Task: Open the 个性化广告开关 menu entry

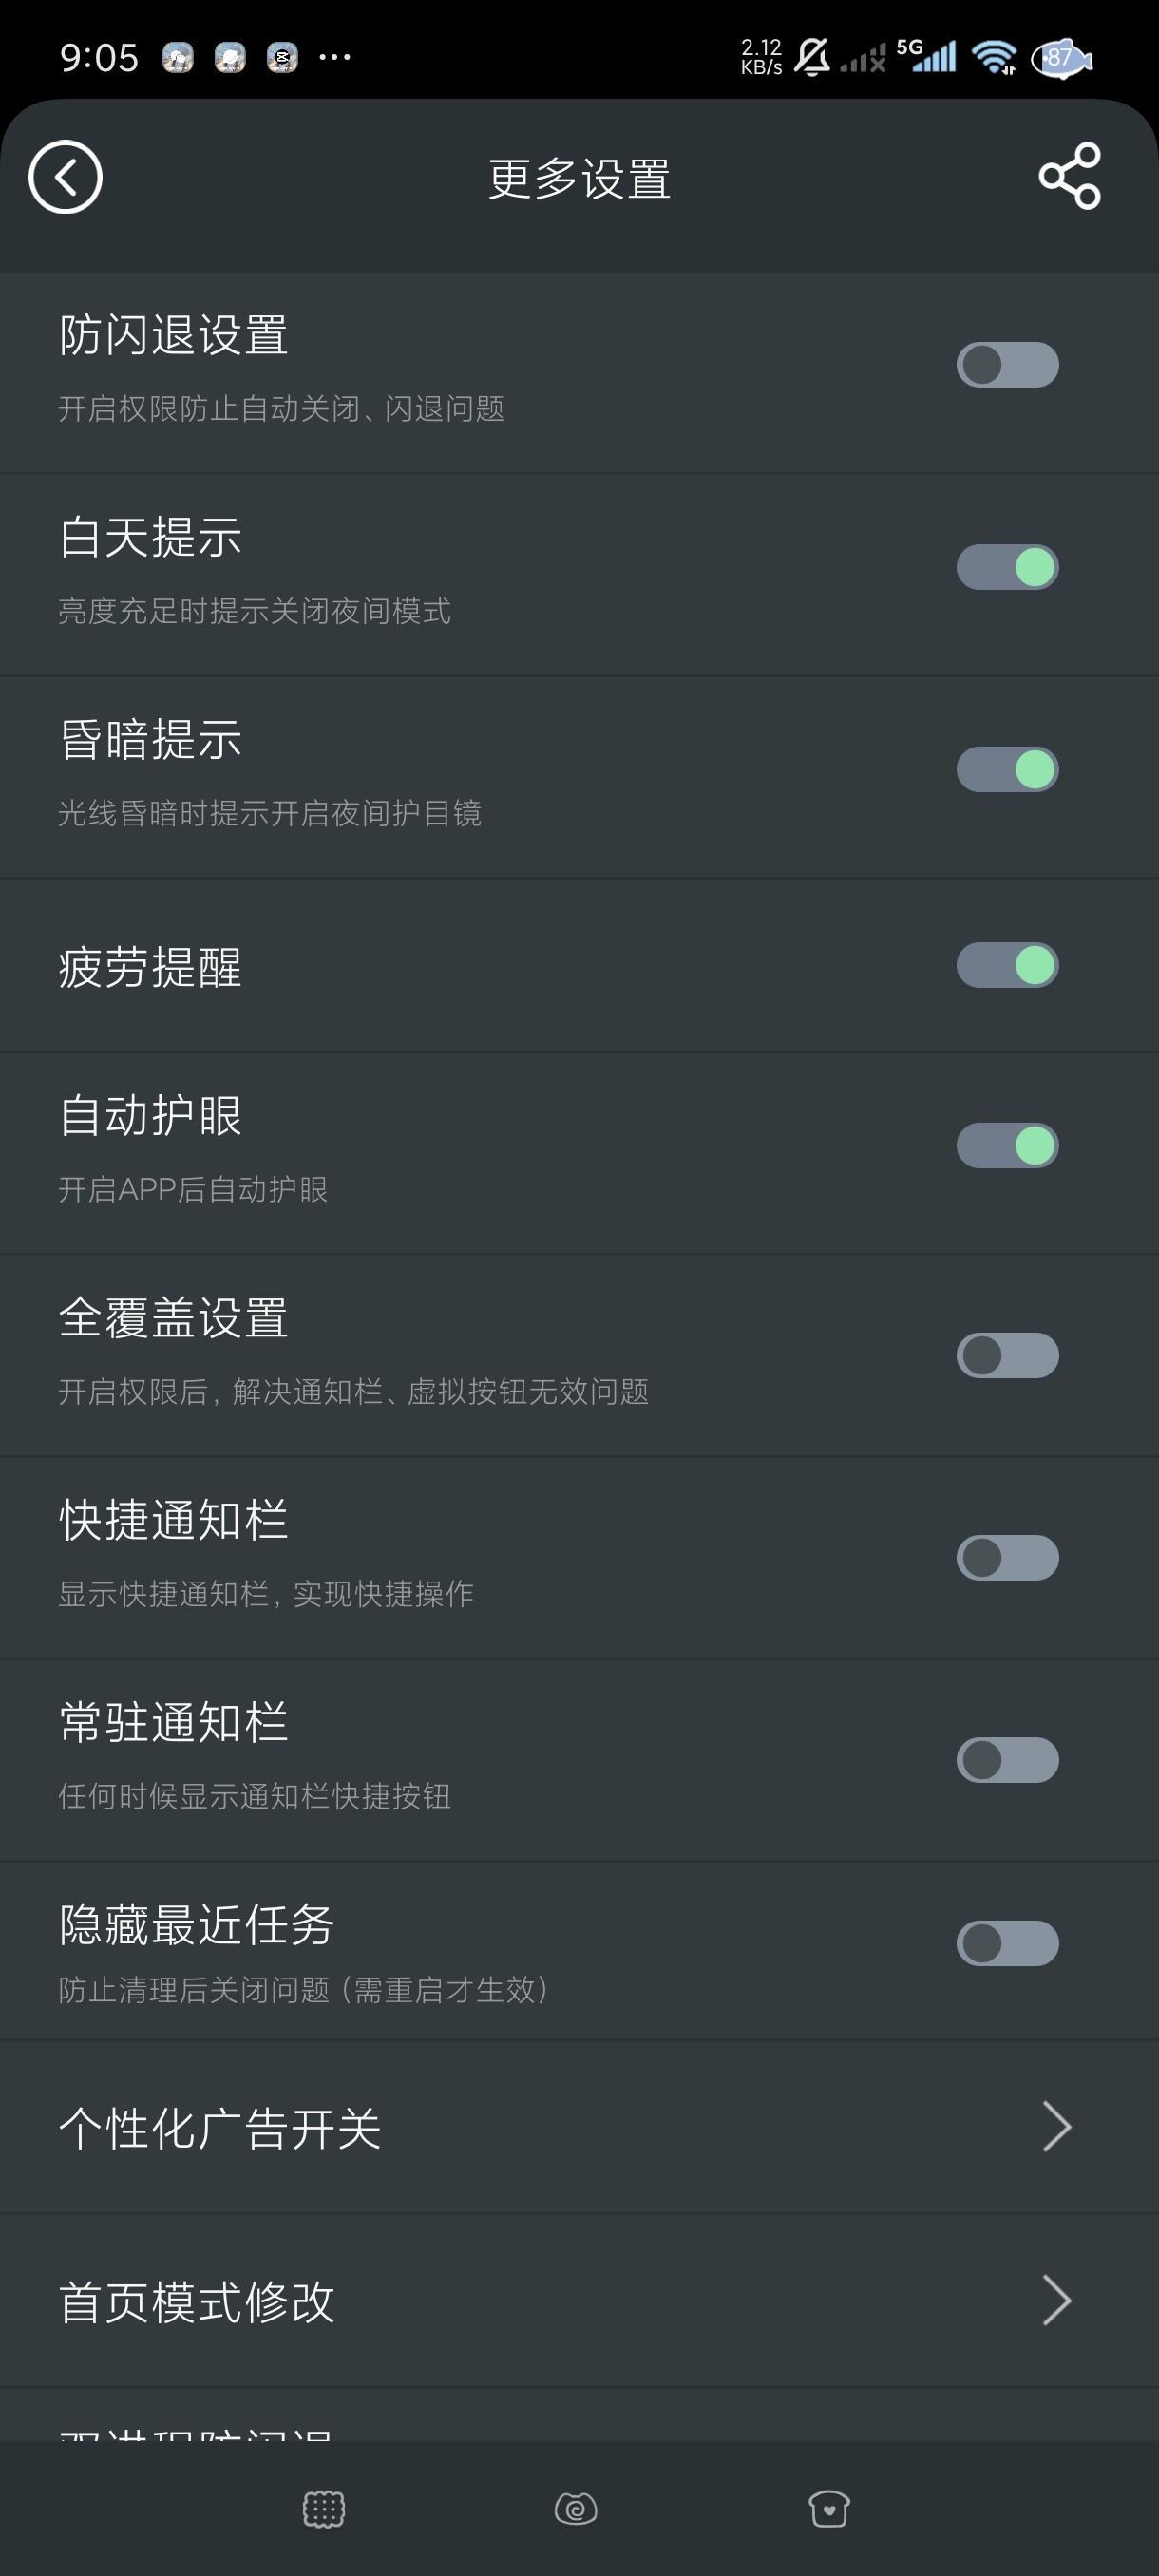Action: click(x=220, y=2128)
